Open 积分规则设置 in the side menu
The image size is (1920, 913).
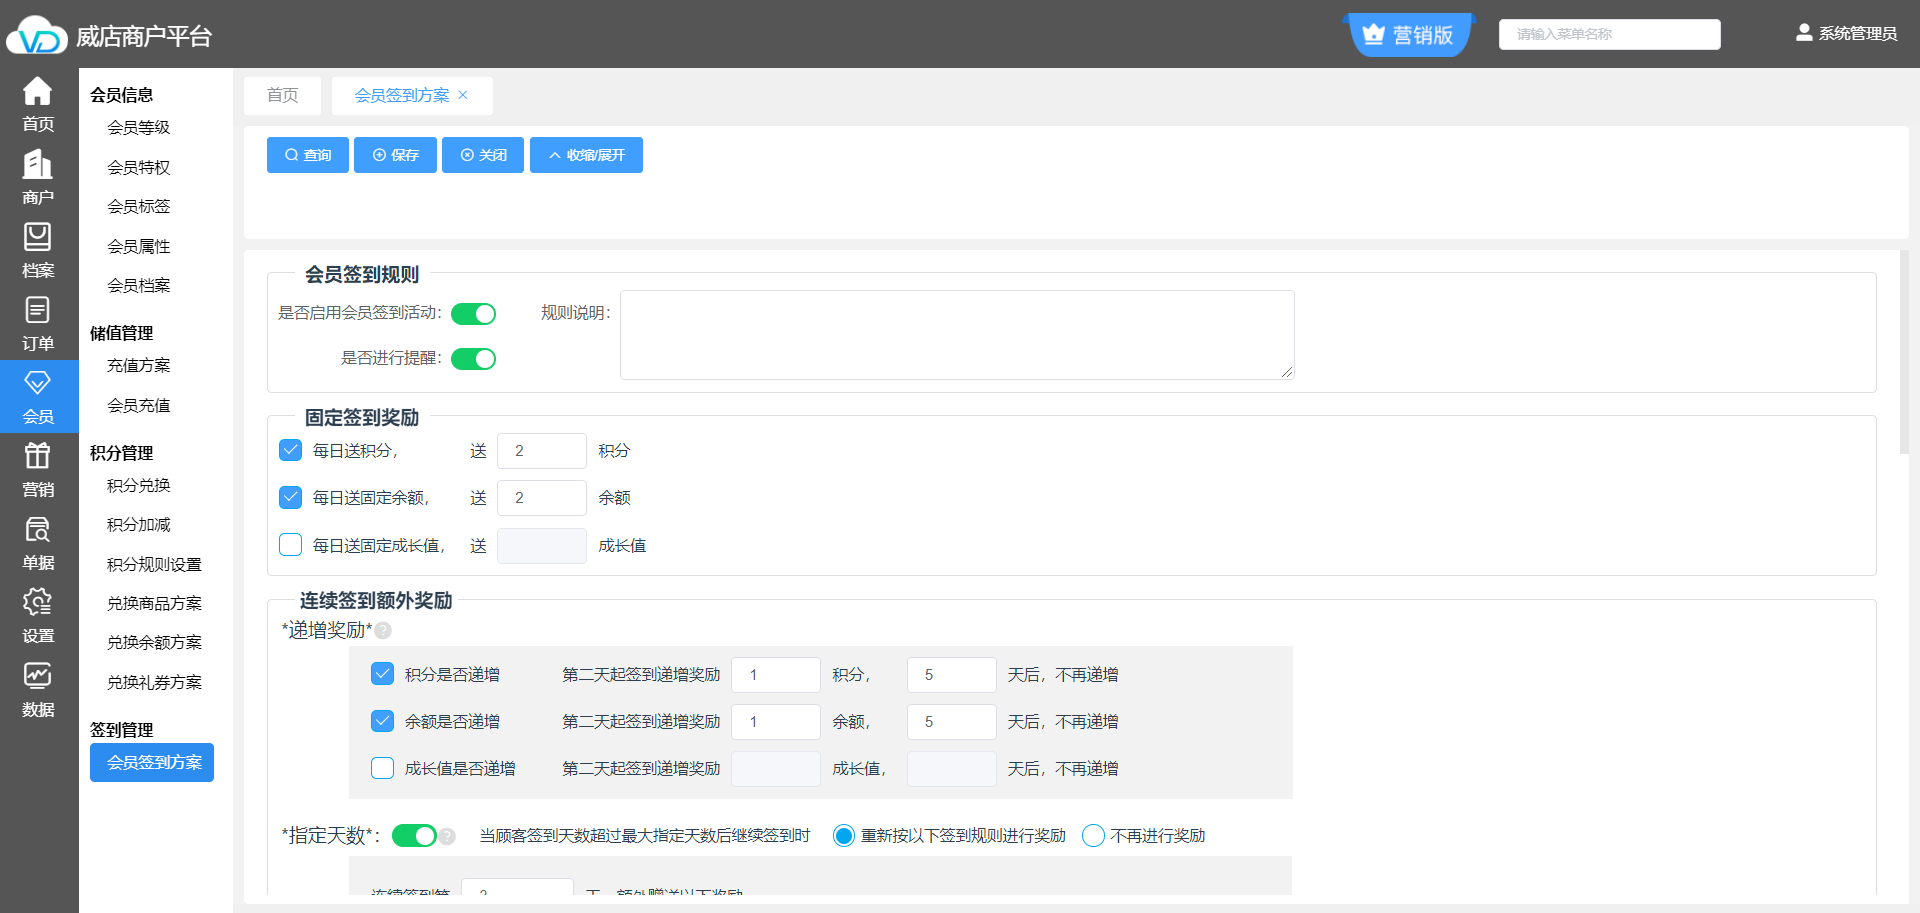tap(154, 564)
